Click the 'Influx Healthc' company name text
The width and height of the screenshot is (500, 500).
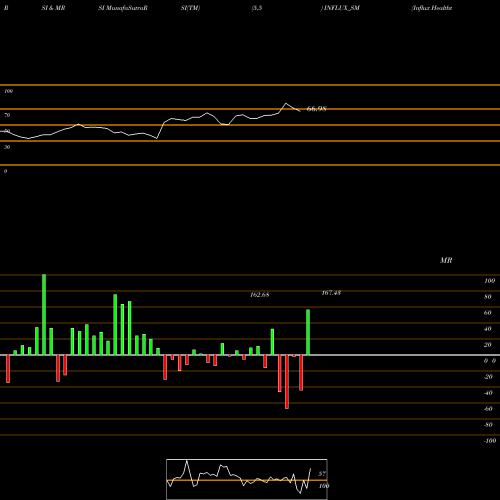[x=432, y=8]
